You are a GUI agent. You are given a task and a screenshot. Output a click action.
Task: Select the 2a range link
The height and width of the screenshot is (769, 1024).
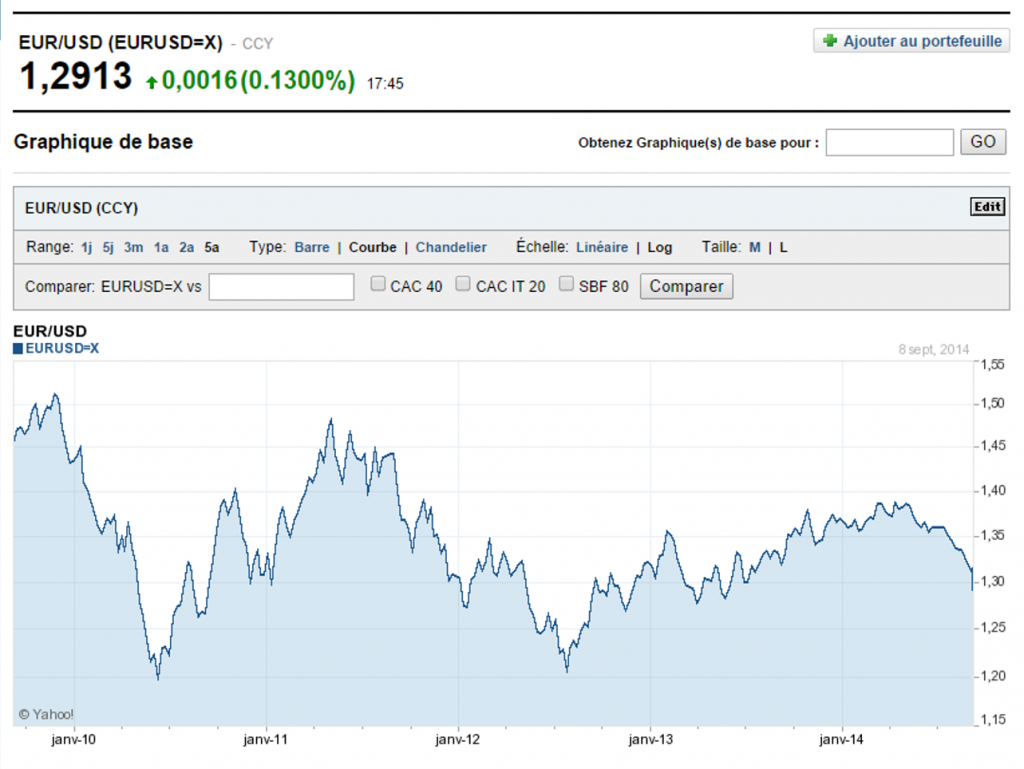(186, 247)
